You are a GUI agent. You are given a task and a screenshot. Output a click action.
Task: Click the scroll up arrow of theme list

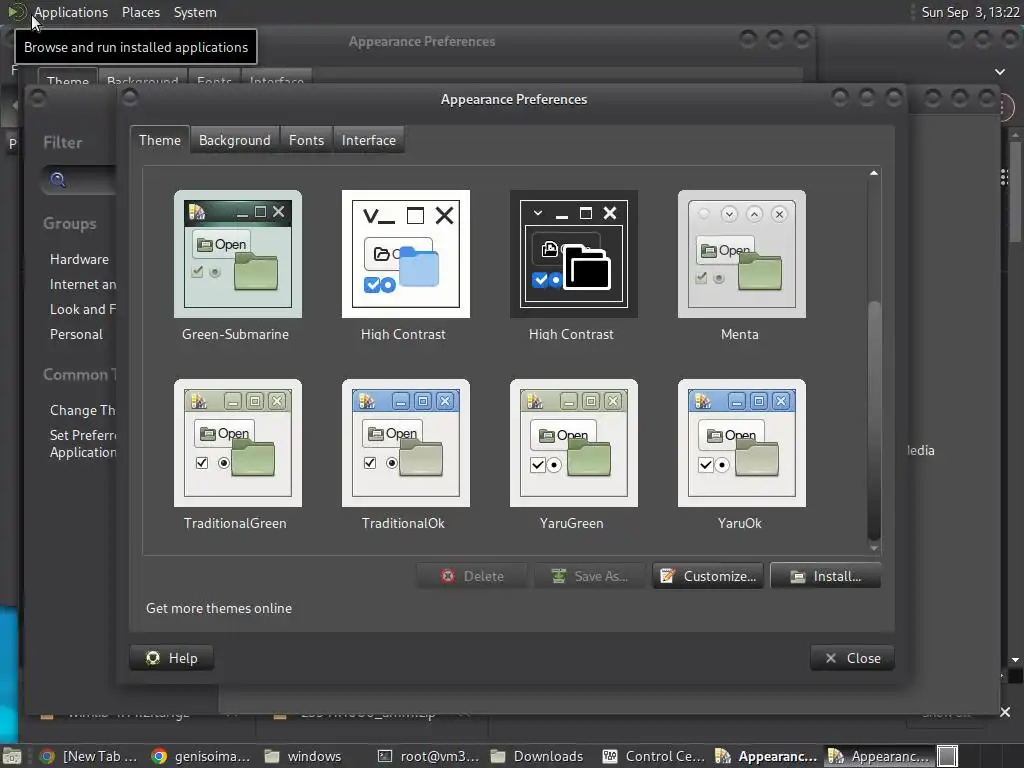point(874,173)
